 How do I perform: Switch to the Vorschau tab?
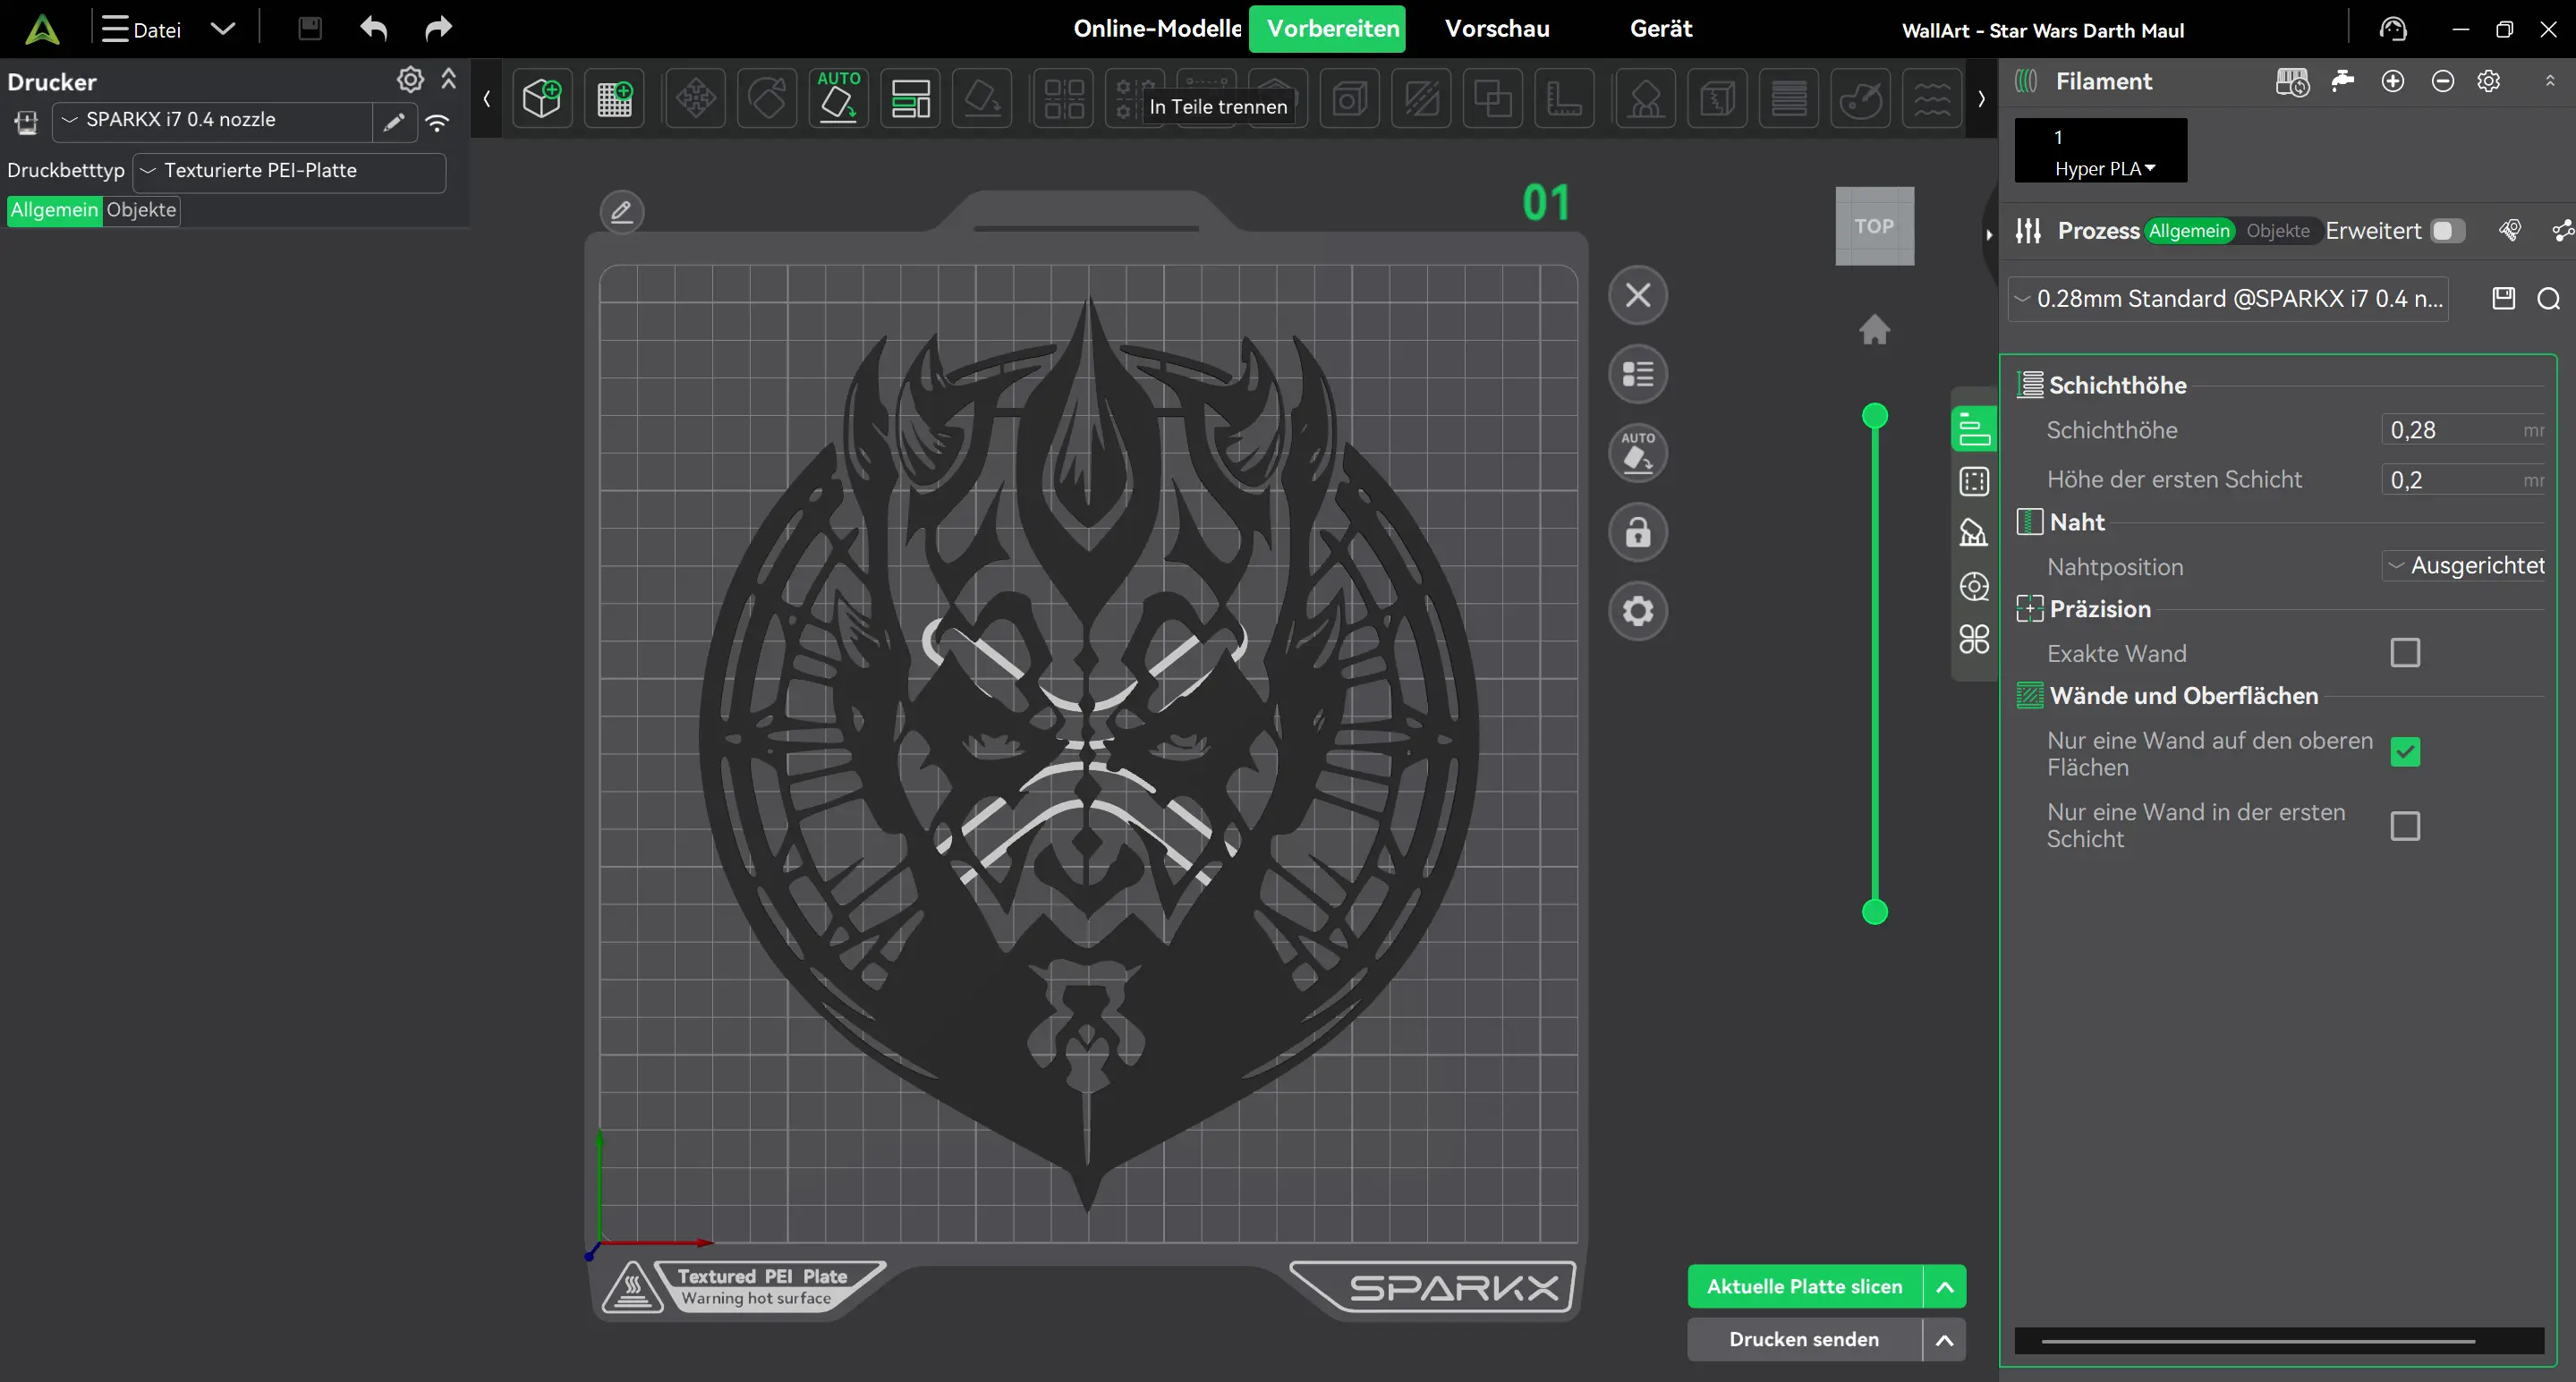[1497, 29]
